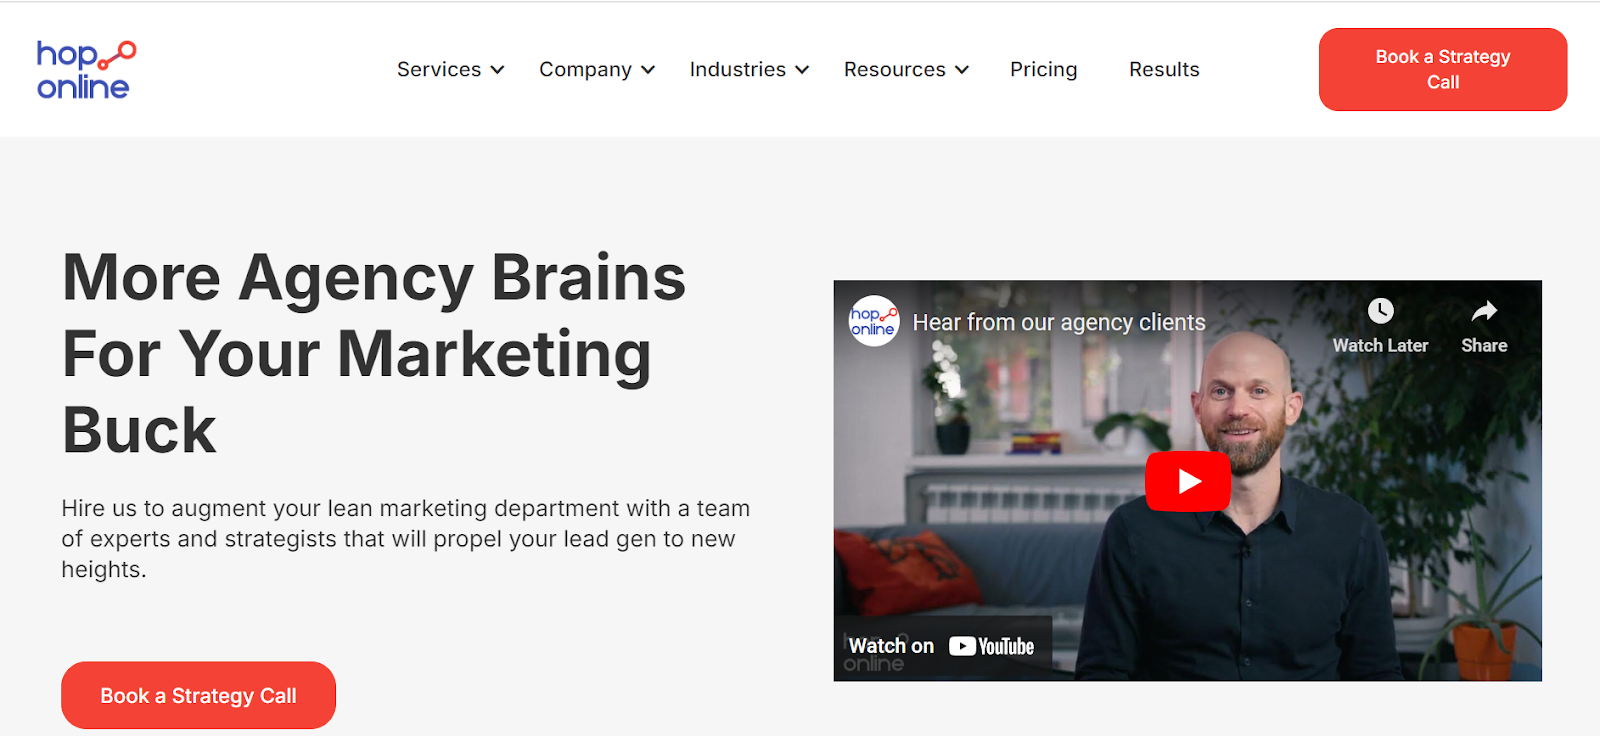Play the YouTube video

coord(1188,481)
